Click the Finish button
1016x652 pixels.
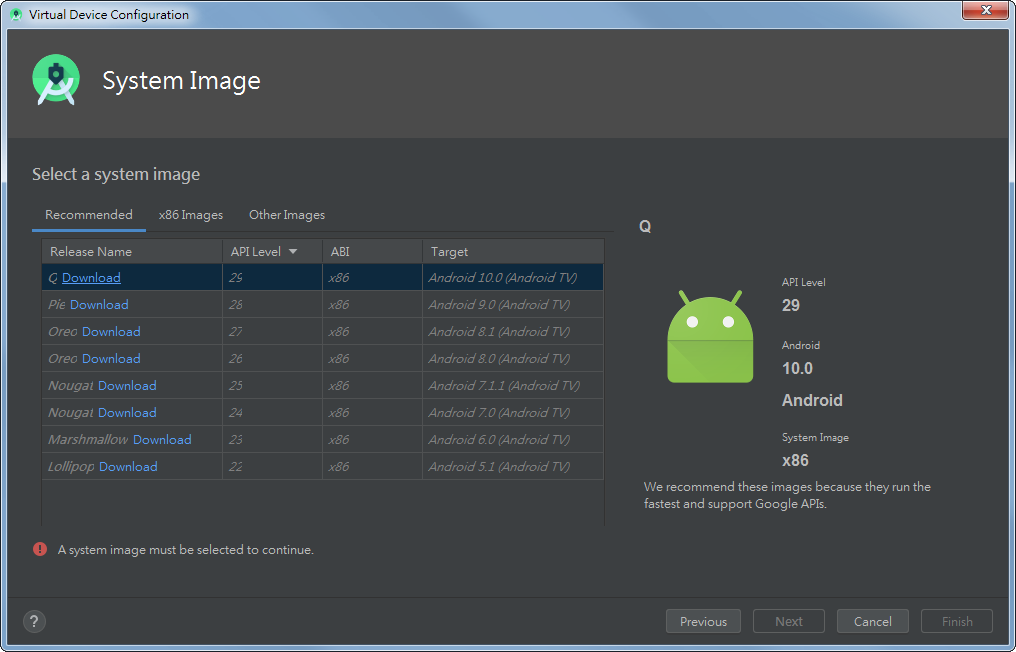[x=956, y=621]
